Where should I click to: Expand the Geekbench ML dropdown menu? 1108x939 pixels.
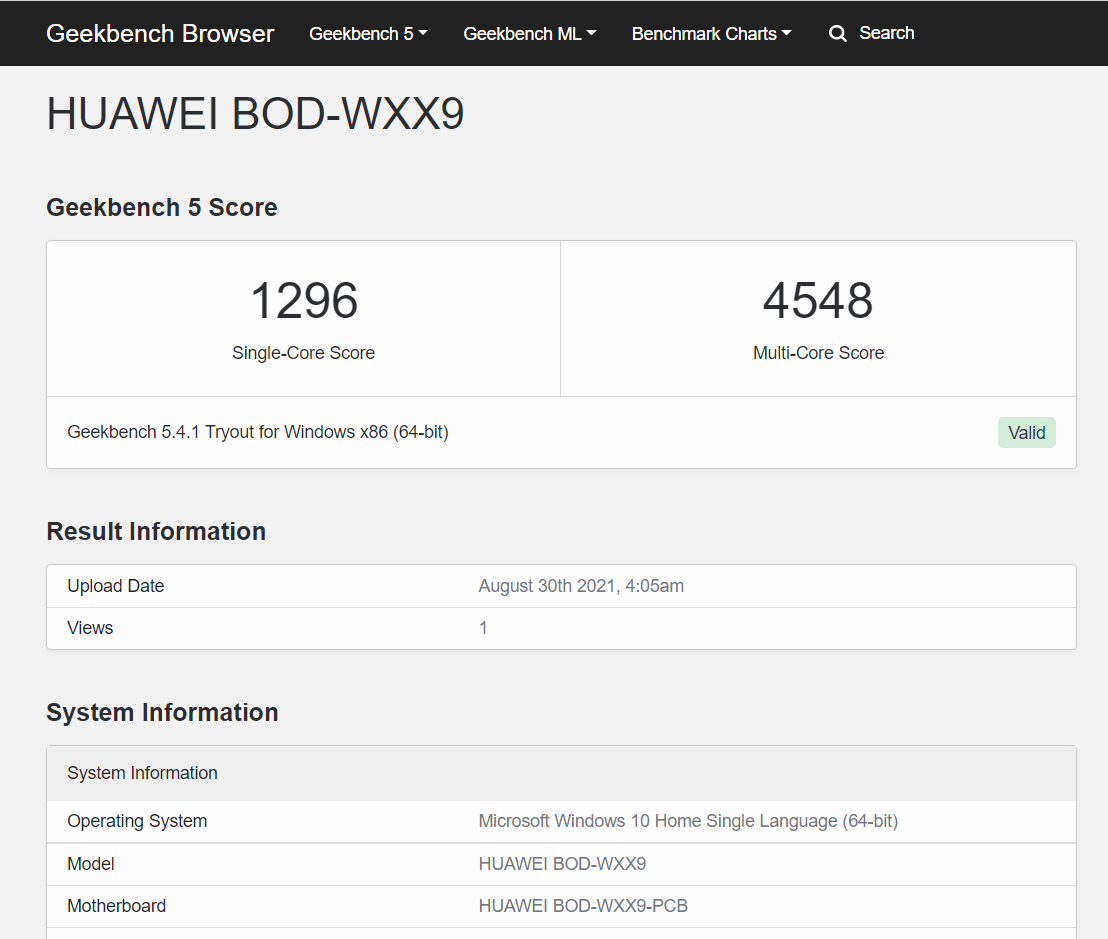(530, 33)
